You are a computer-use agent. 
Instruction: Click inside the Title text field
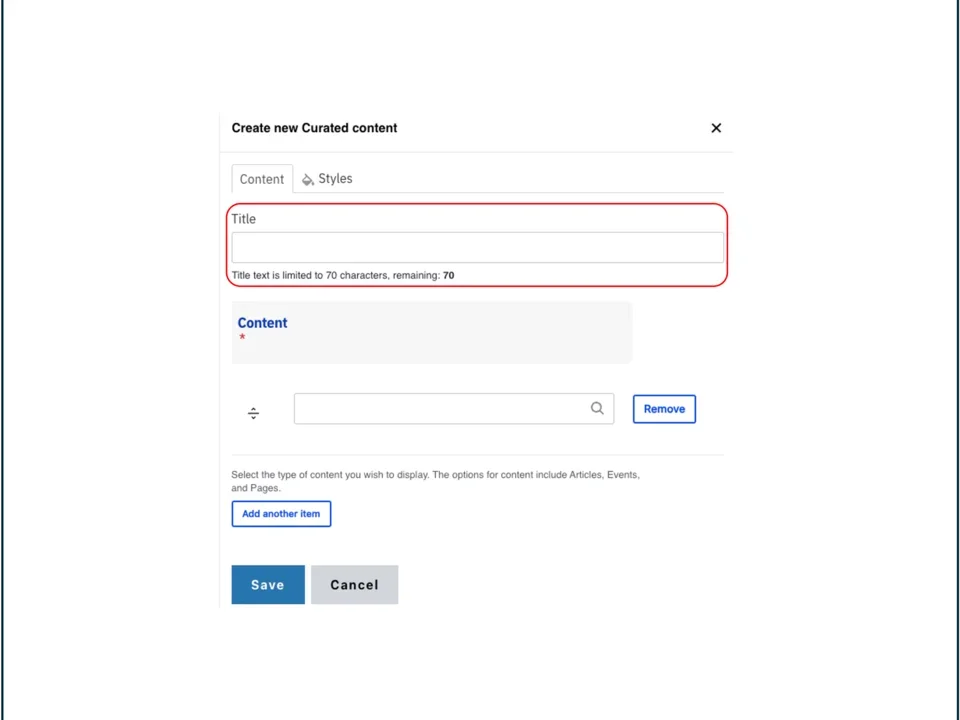pyautogui.click(x=477, y=247)
